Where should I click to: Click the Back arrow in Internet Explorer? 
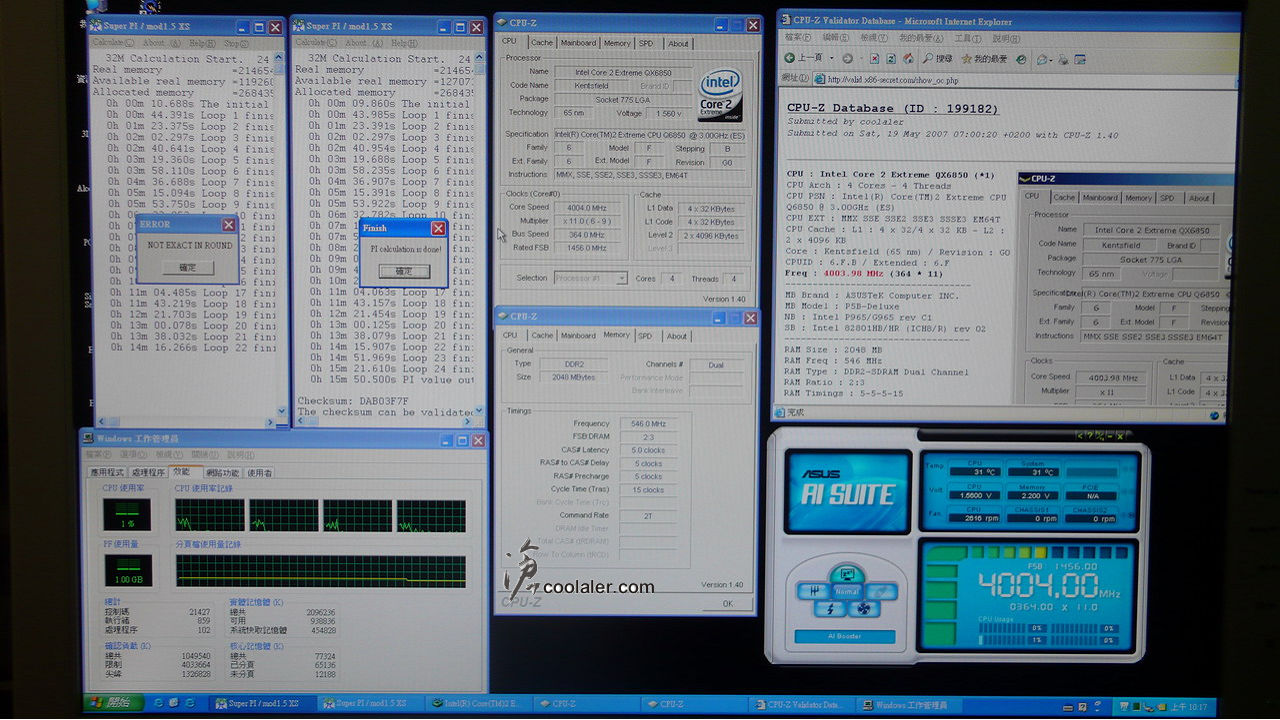pyautogui.click(x=790, y=58)
